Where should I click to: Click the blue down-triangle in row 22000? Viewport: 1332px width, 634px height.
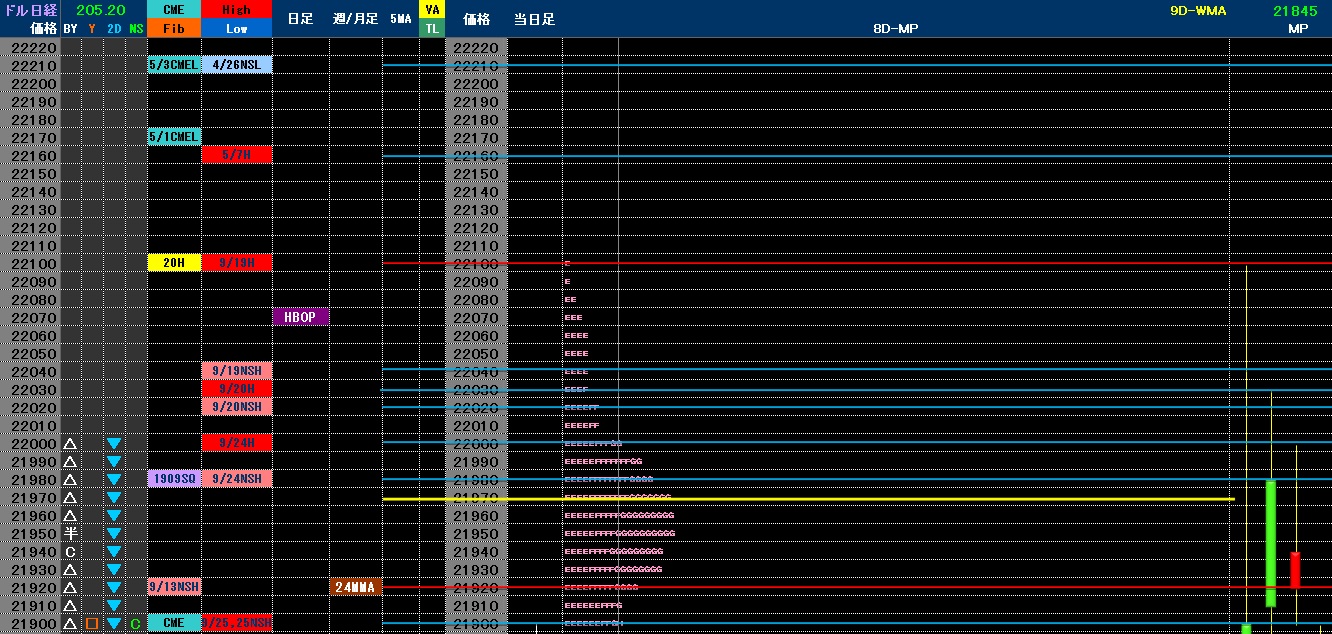[114, 443]
